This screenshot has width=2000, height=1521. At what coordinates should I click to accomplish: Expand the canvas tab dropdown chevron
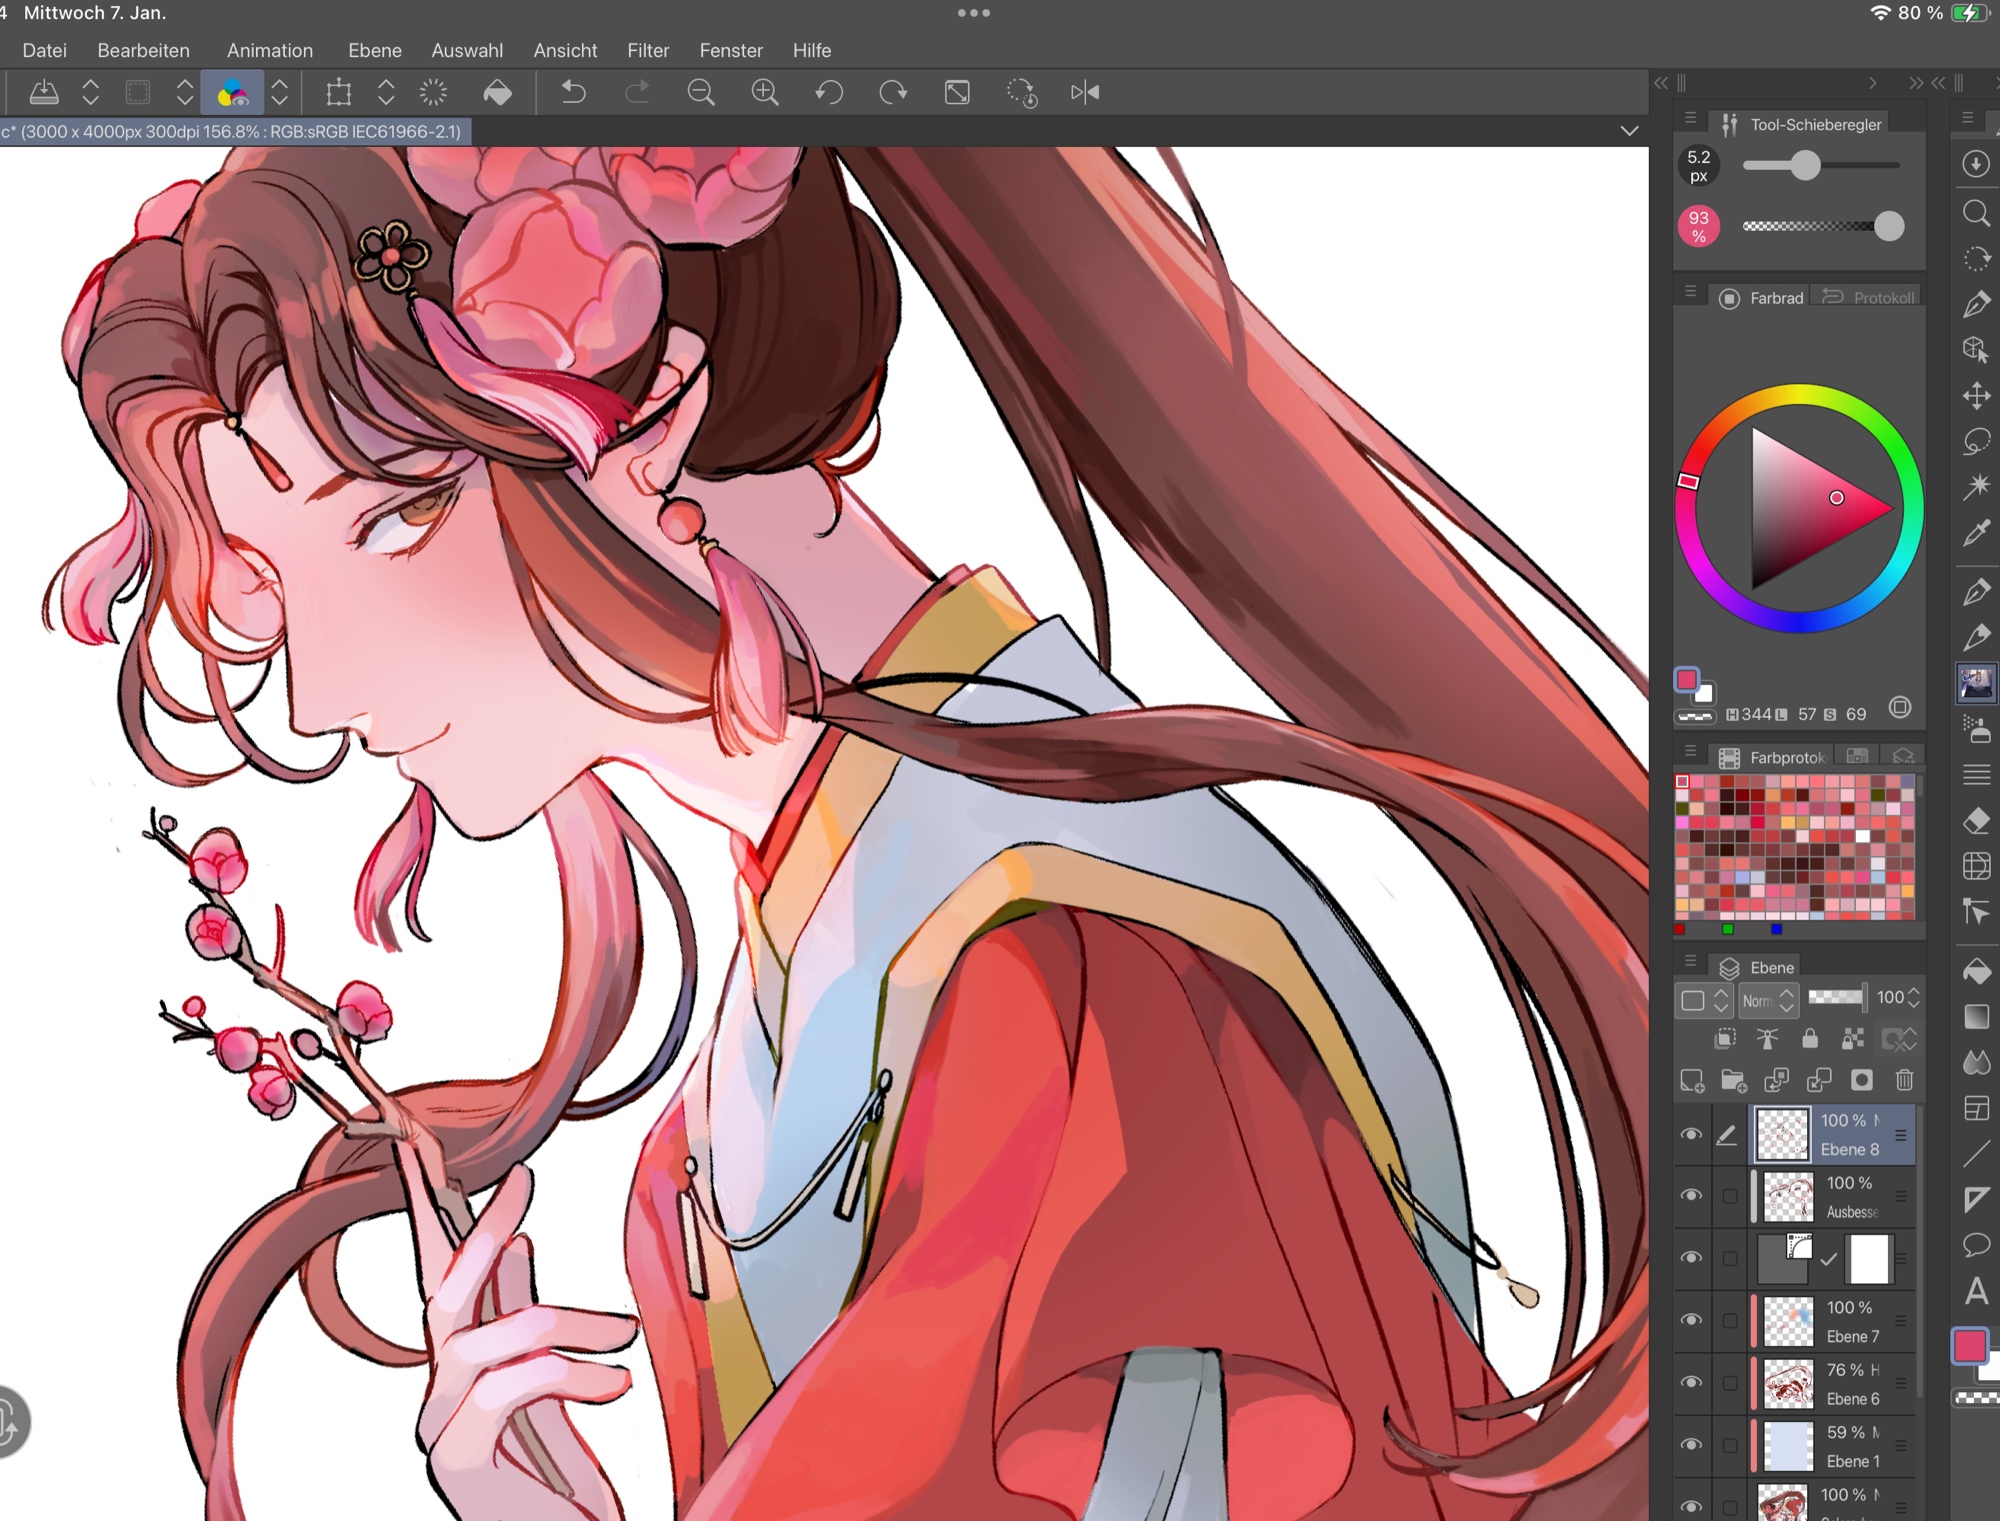click(x=1629, y=131)
